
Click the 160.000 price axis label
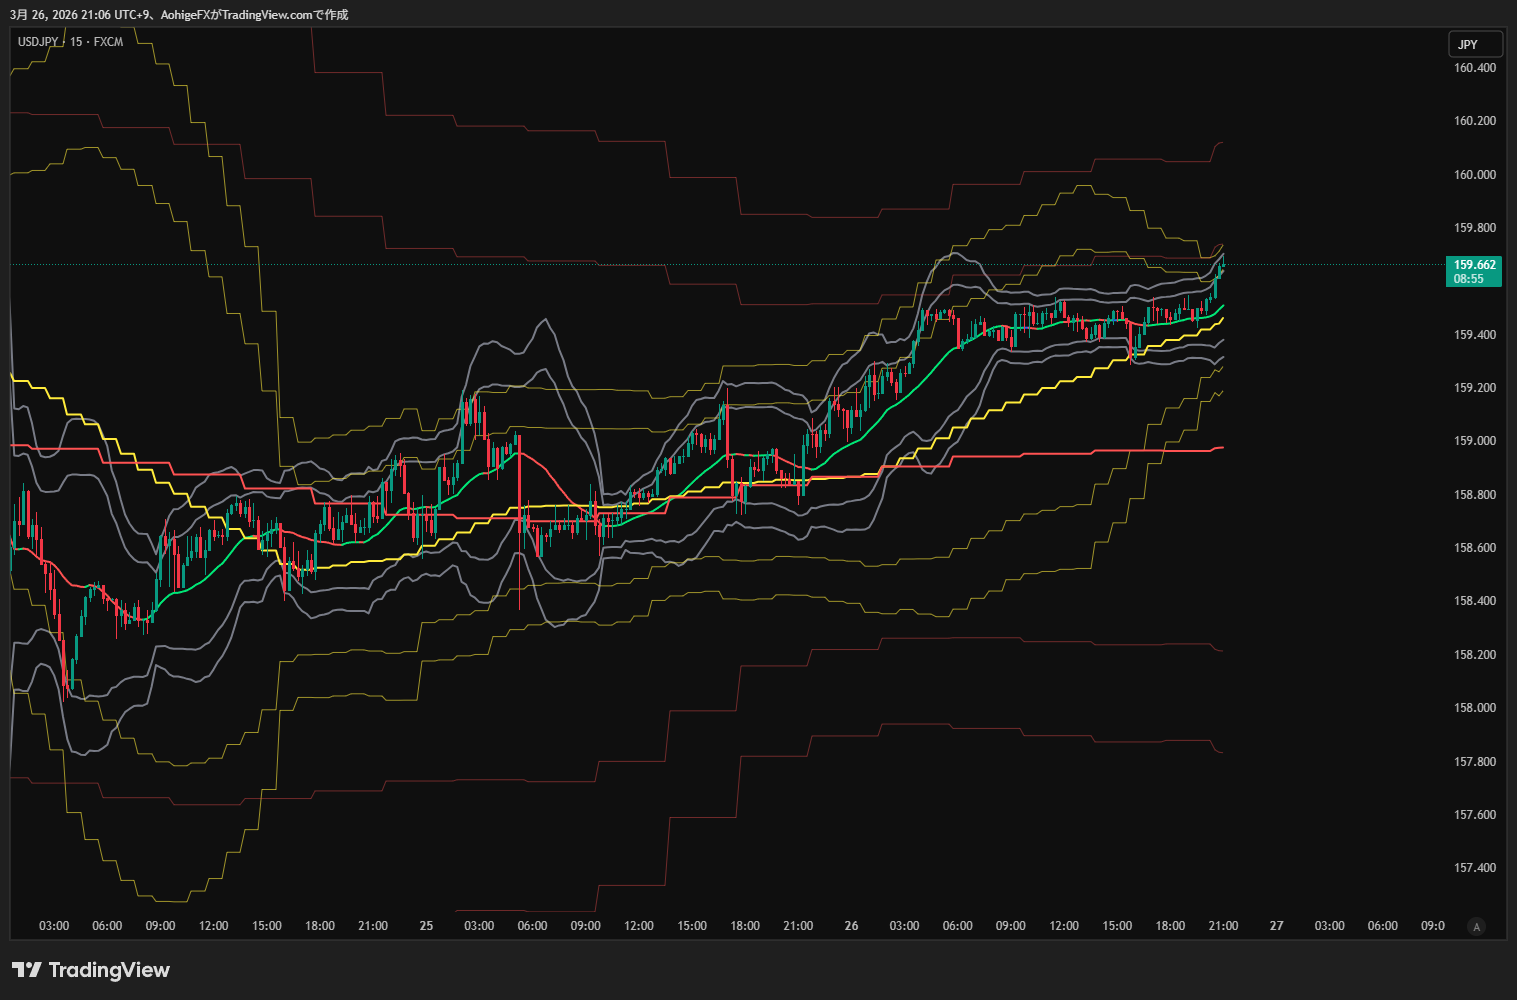click(1474, 174)
